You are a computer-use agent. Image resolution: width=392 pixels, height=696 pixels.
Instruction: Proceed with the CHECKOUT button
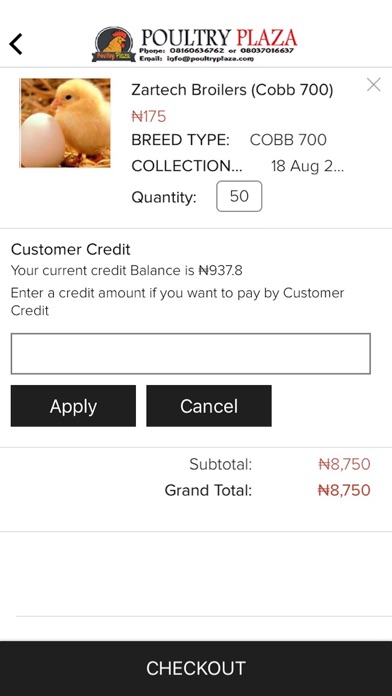[196, 668]
